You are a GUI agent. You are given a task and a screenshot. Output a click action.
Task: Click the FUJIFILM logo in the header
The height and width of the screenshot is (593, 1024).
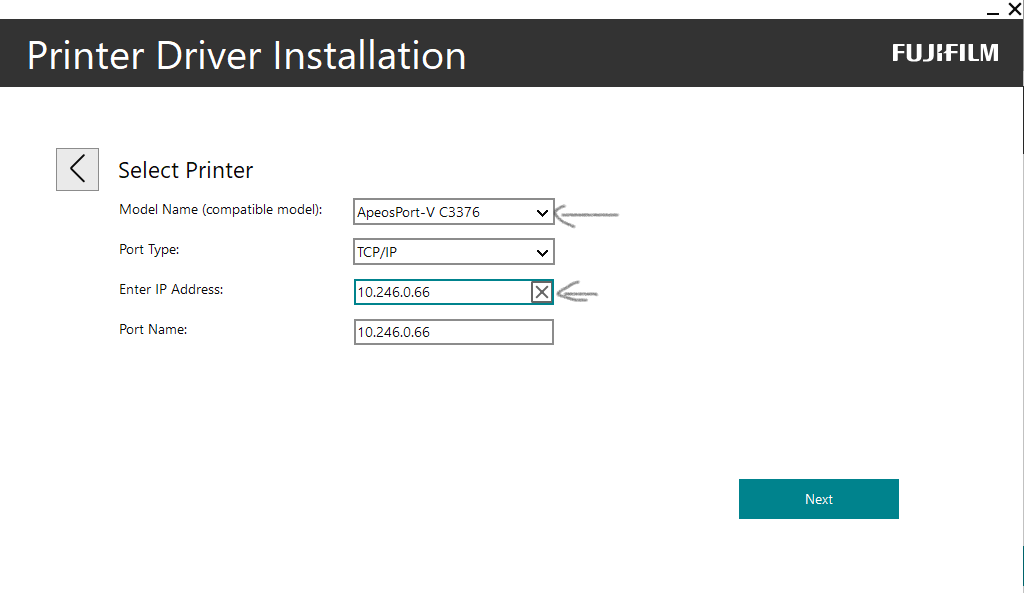tap(945, 53)
